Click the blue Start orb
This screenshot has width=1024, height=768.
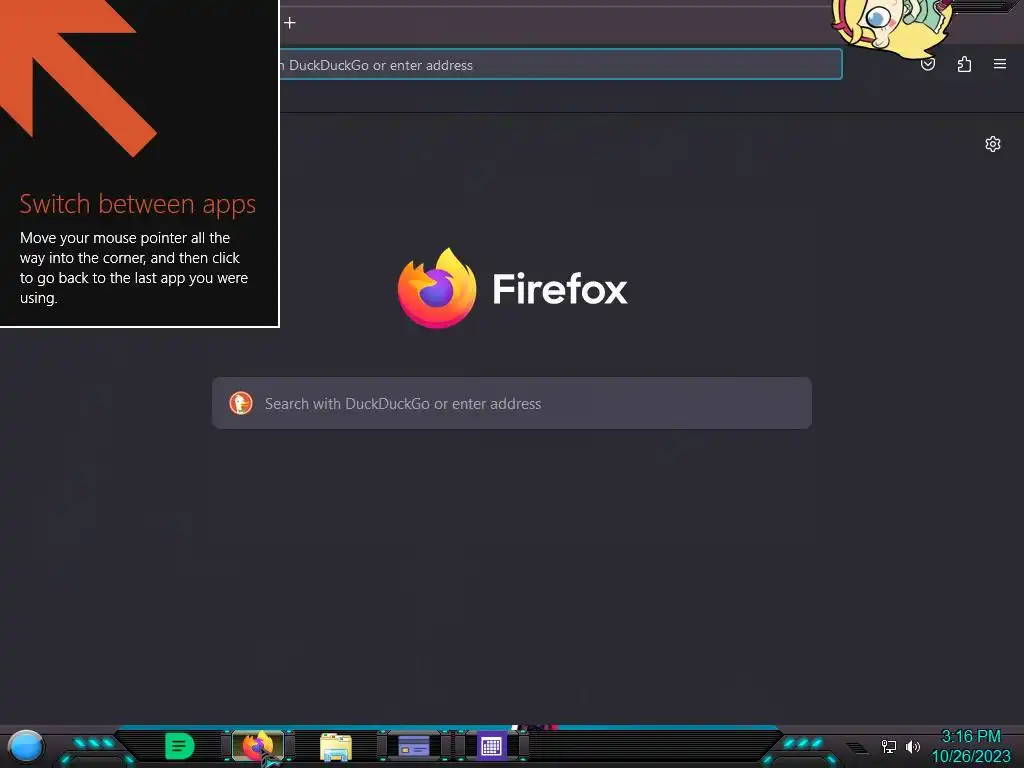coord(26,747)
